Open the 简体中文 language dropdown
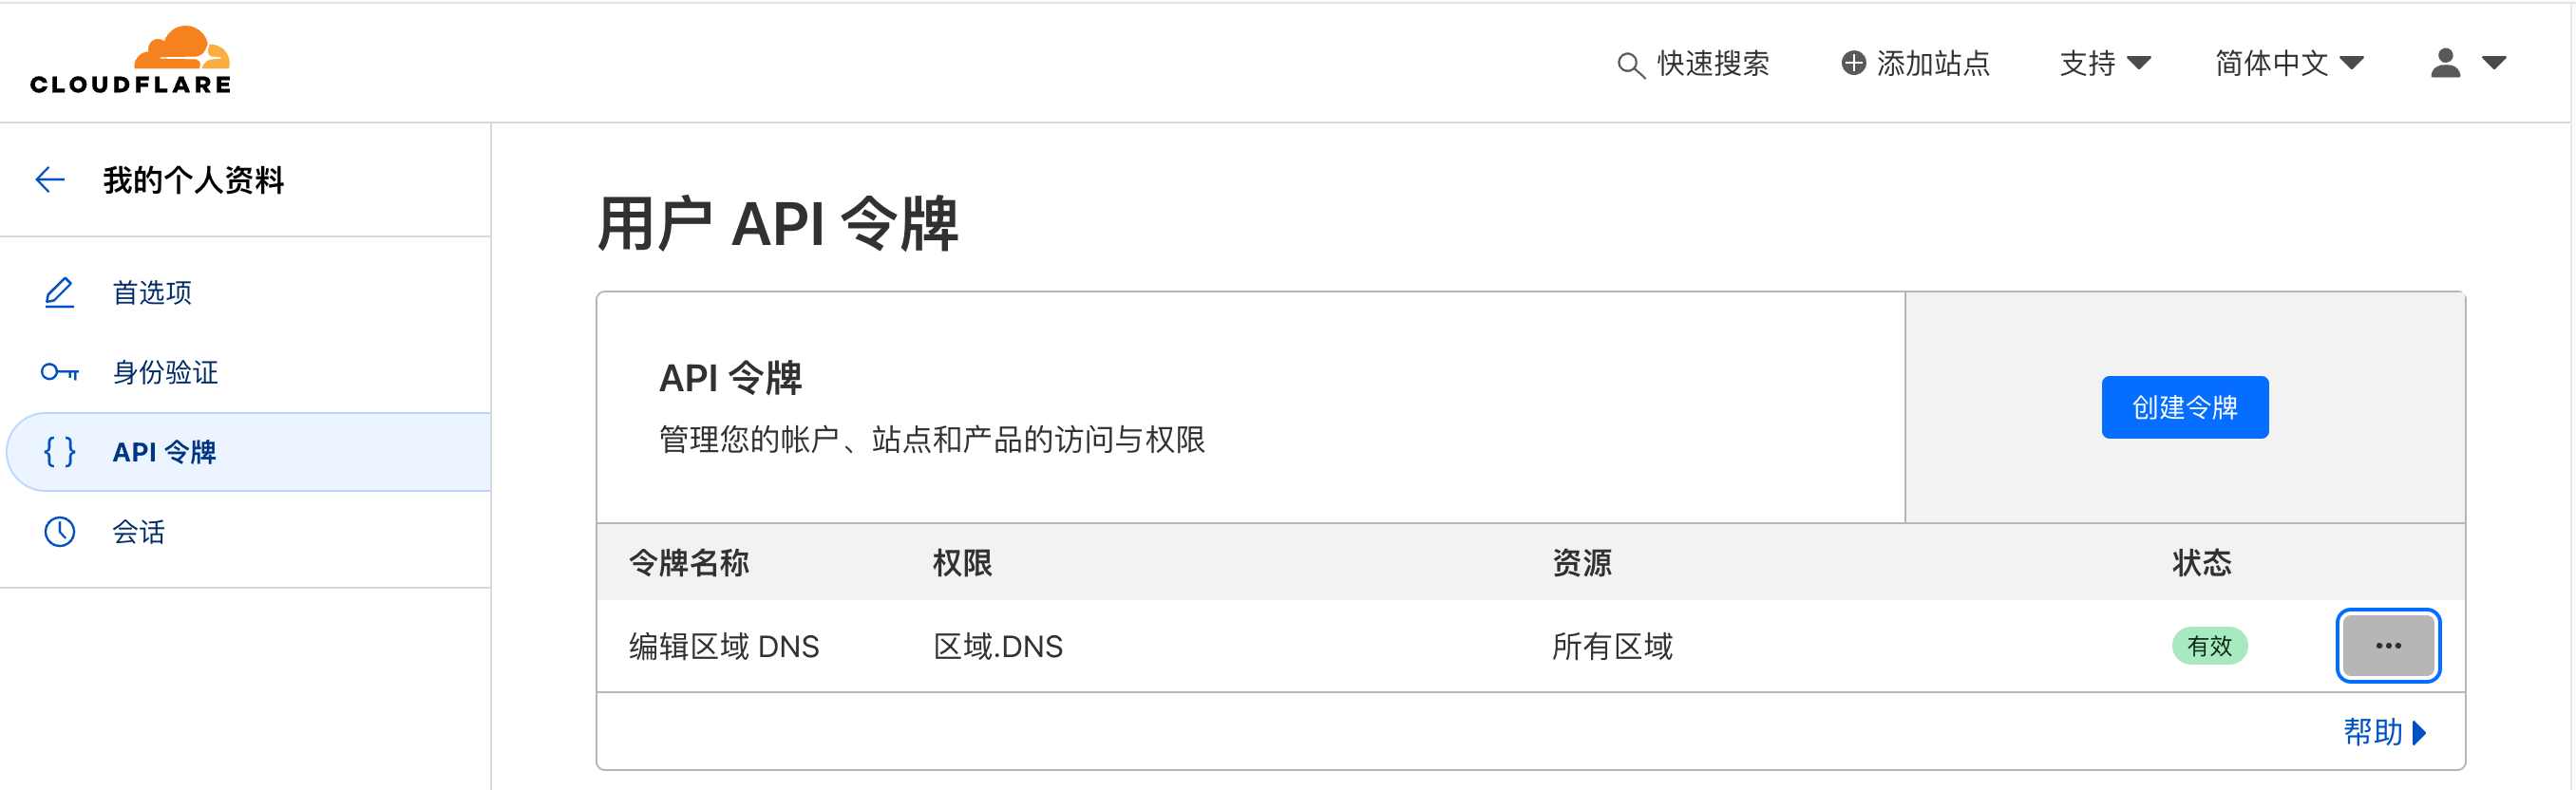 2288,63
